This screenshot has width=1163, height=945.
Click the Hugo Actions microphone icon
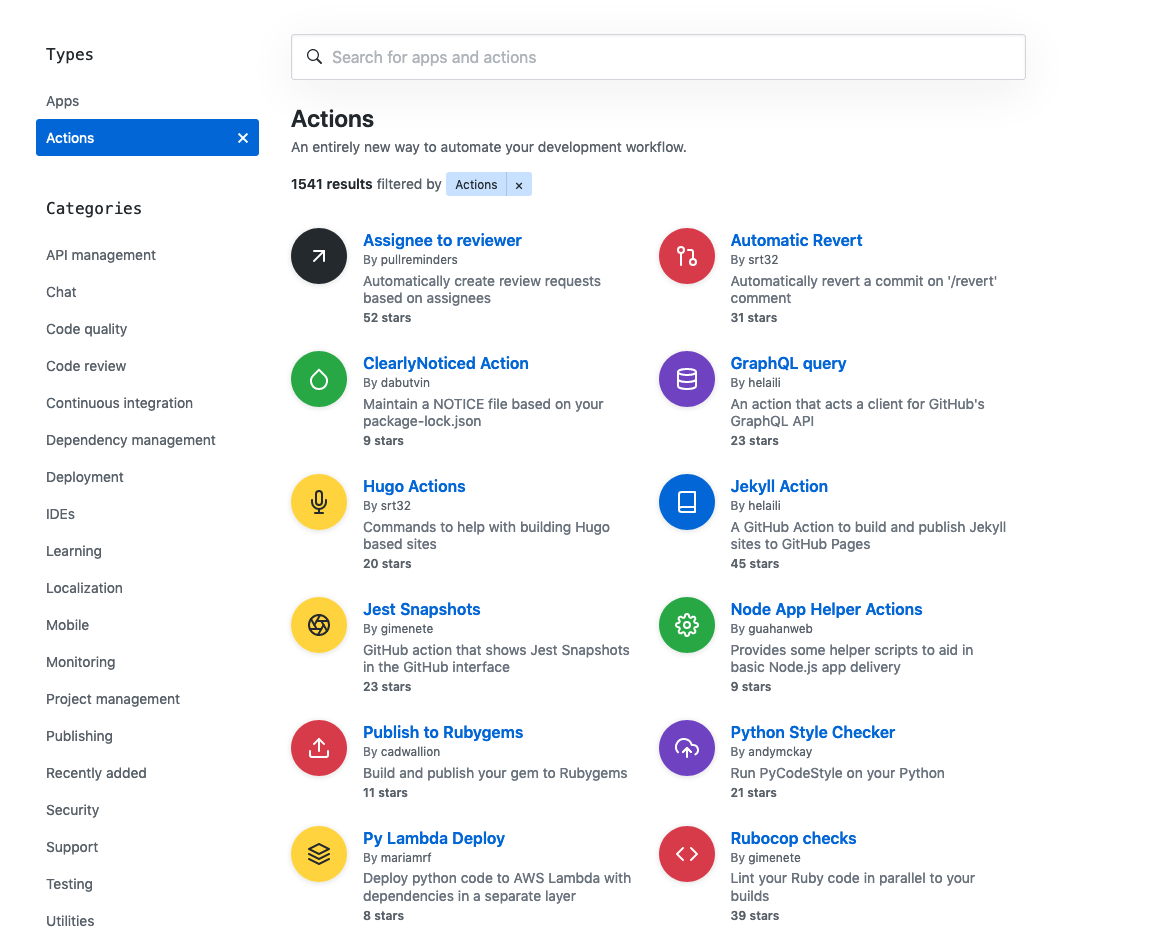(318, 502)
